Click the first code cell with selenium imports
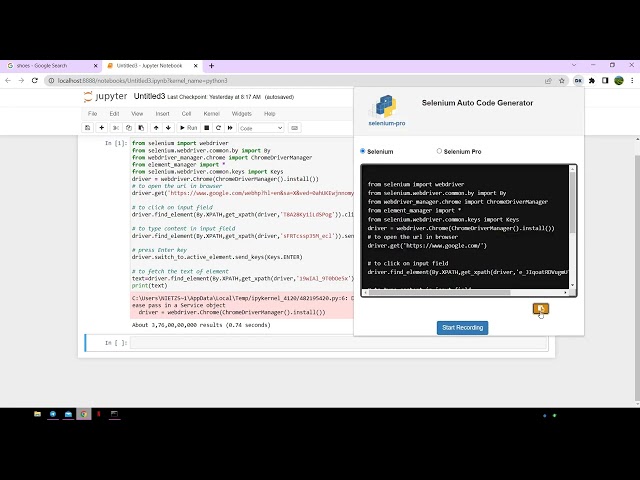This screenshot has height=480, width=640. click(242, 214)
